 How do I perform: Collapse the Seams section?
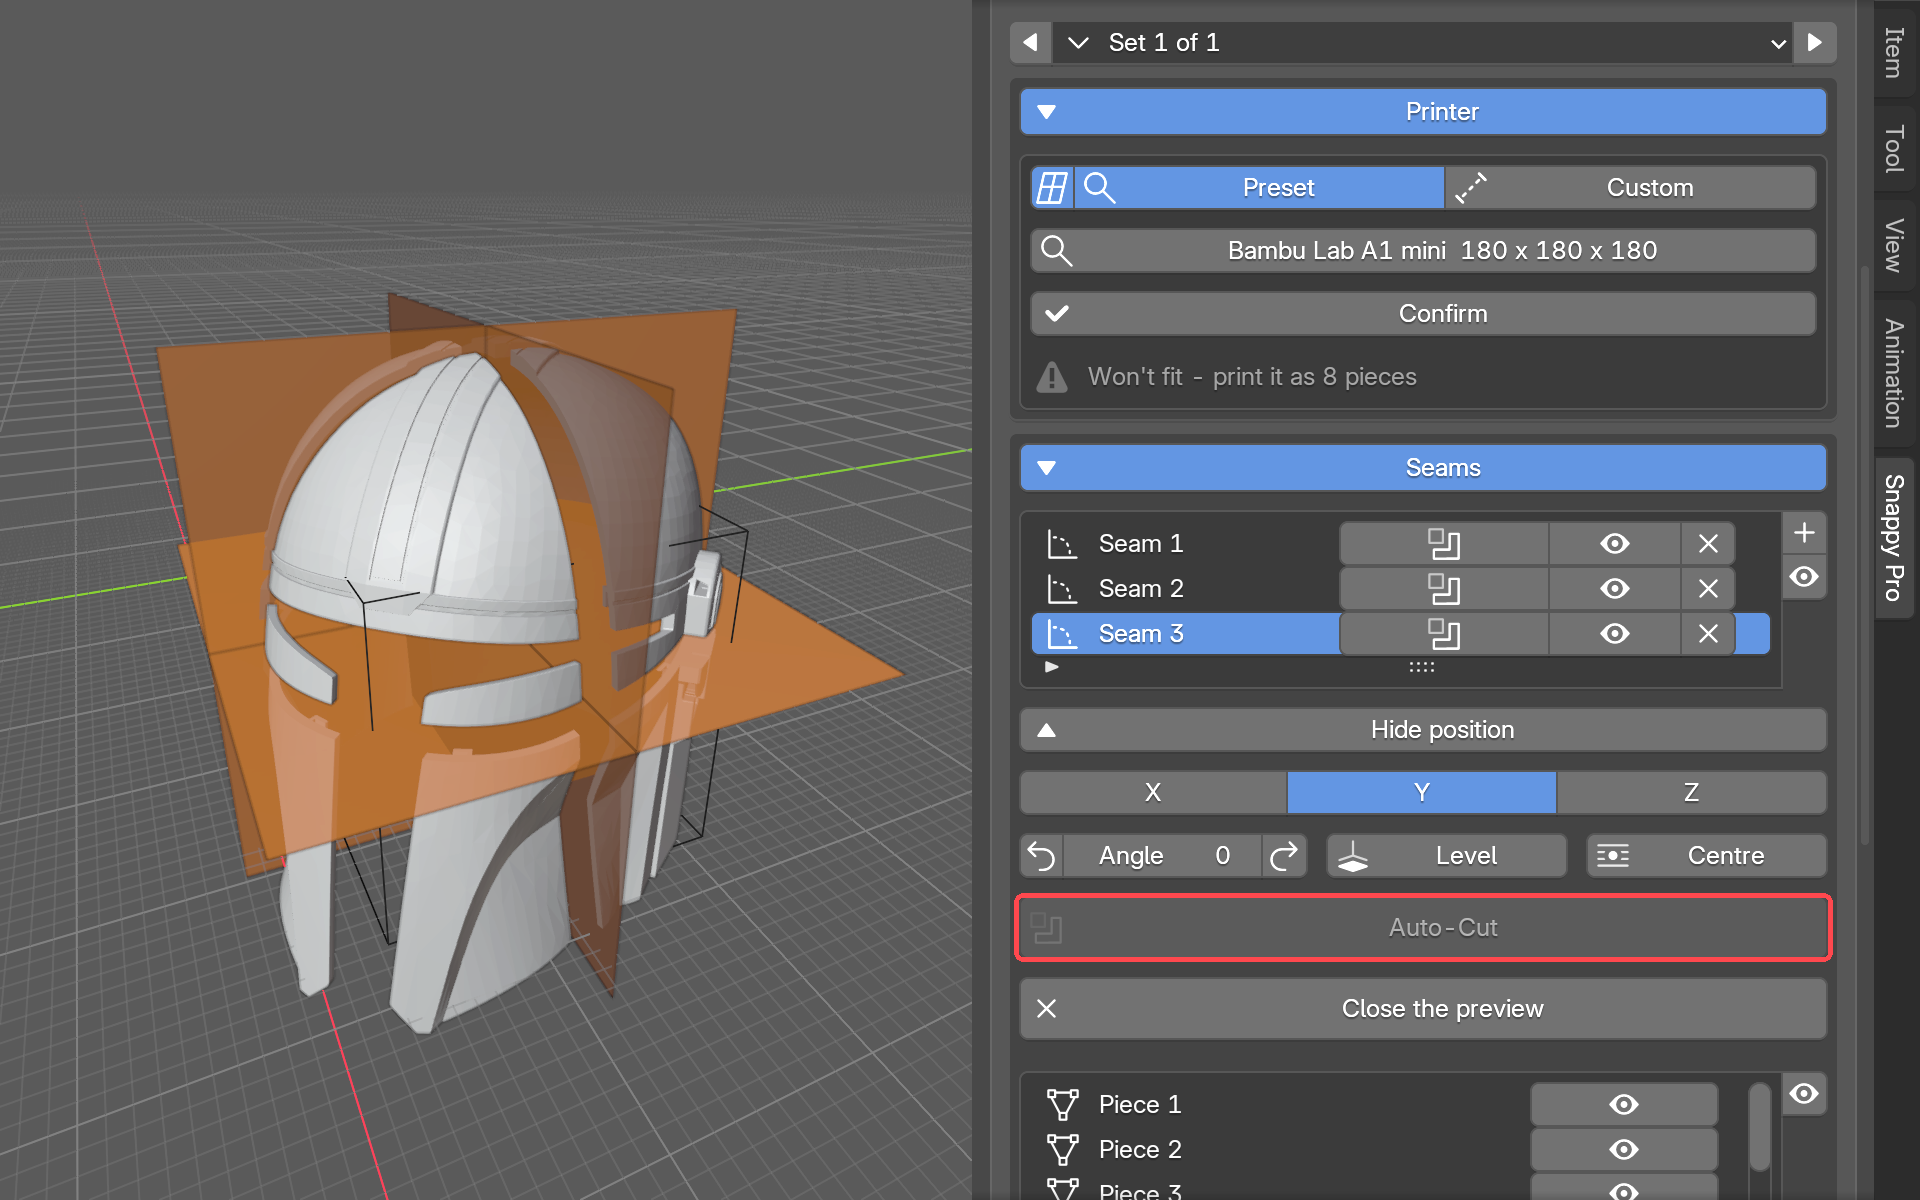point(1423,467)
